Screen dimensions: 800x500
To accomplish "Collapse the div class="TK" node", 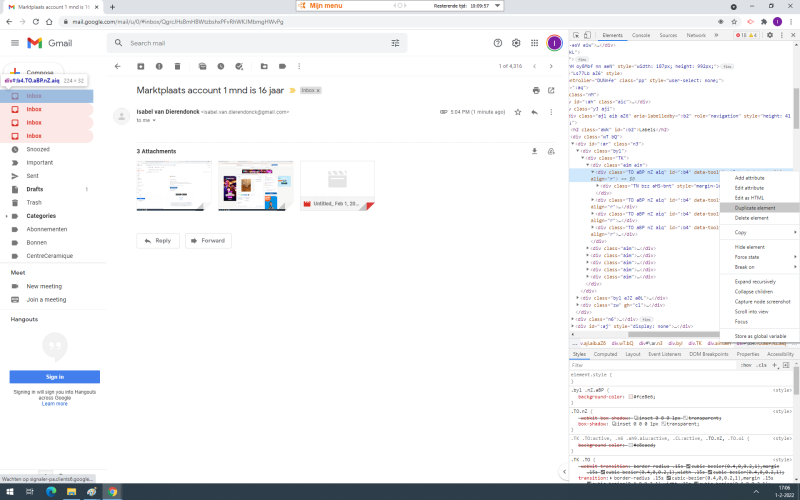I will (583, 158).
